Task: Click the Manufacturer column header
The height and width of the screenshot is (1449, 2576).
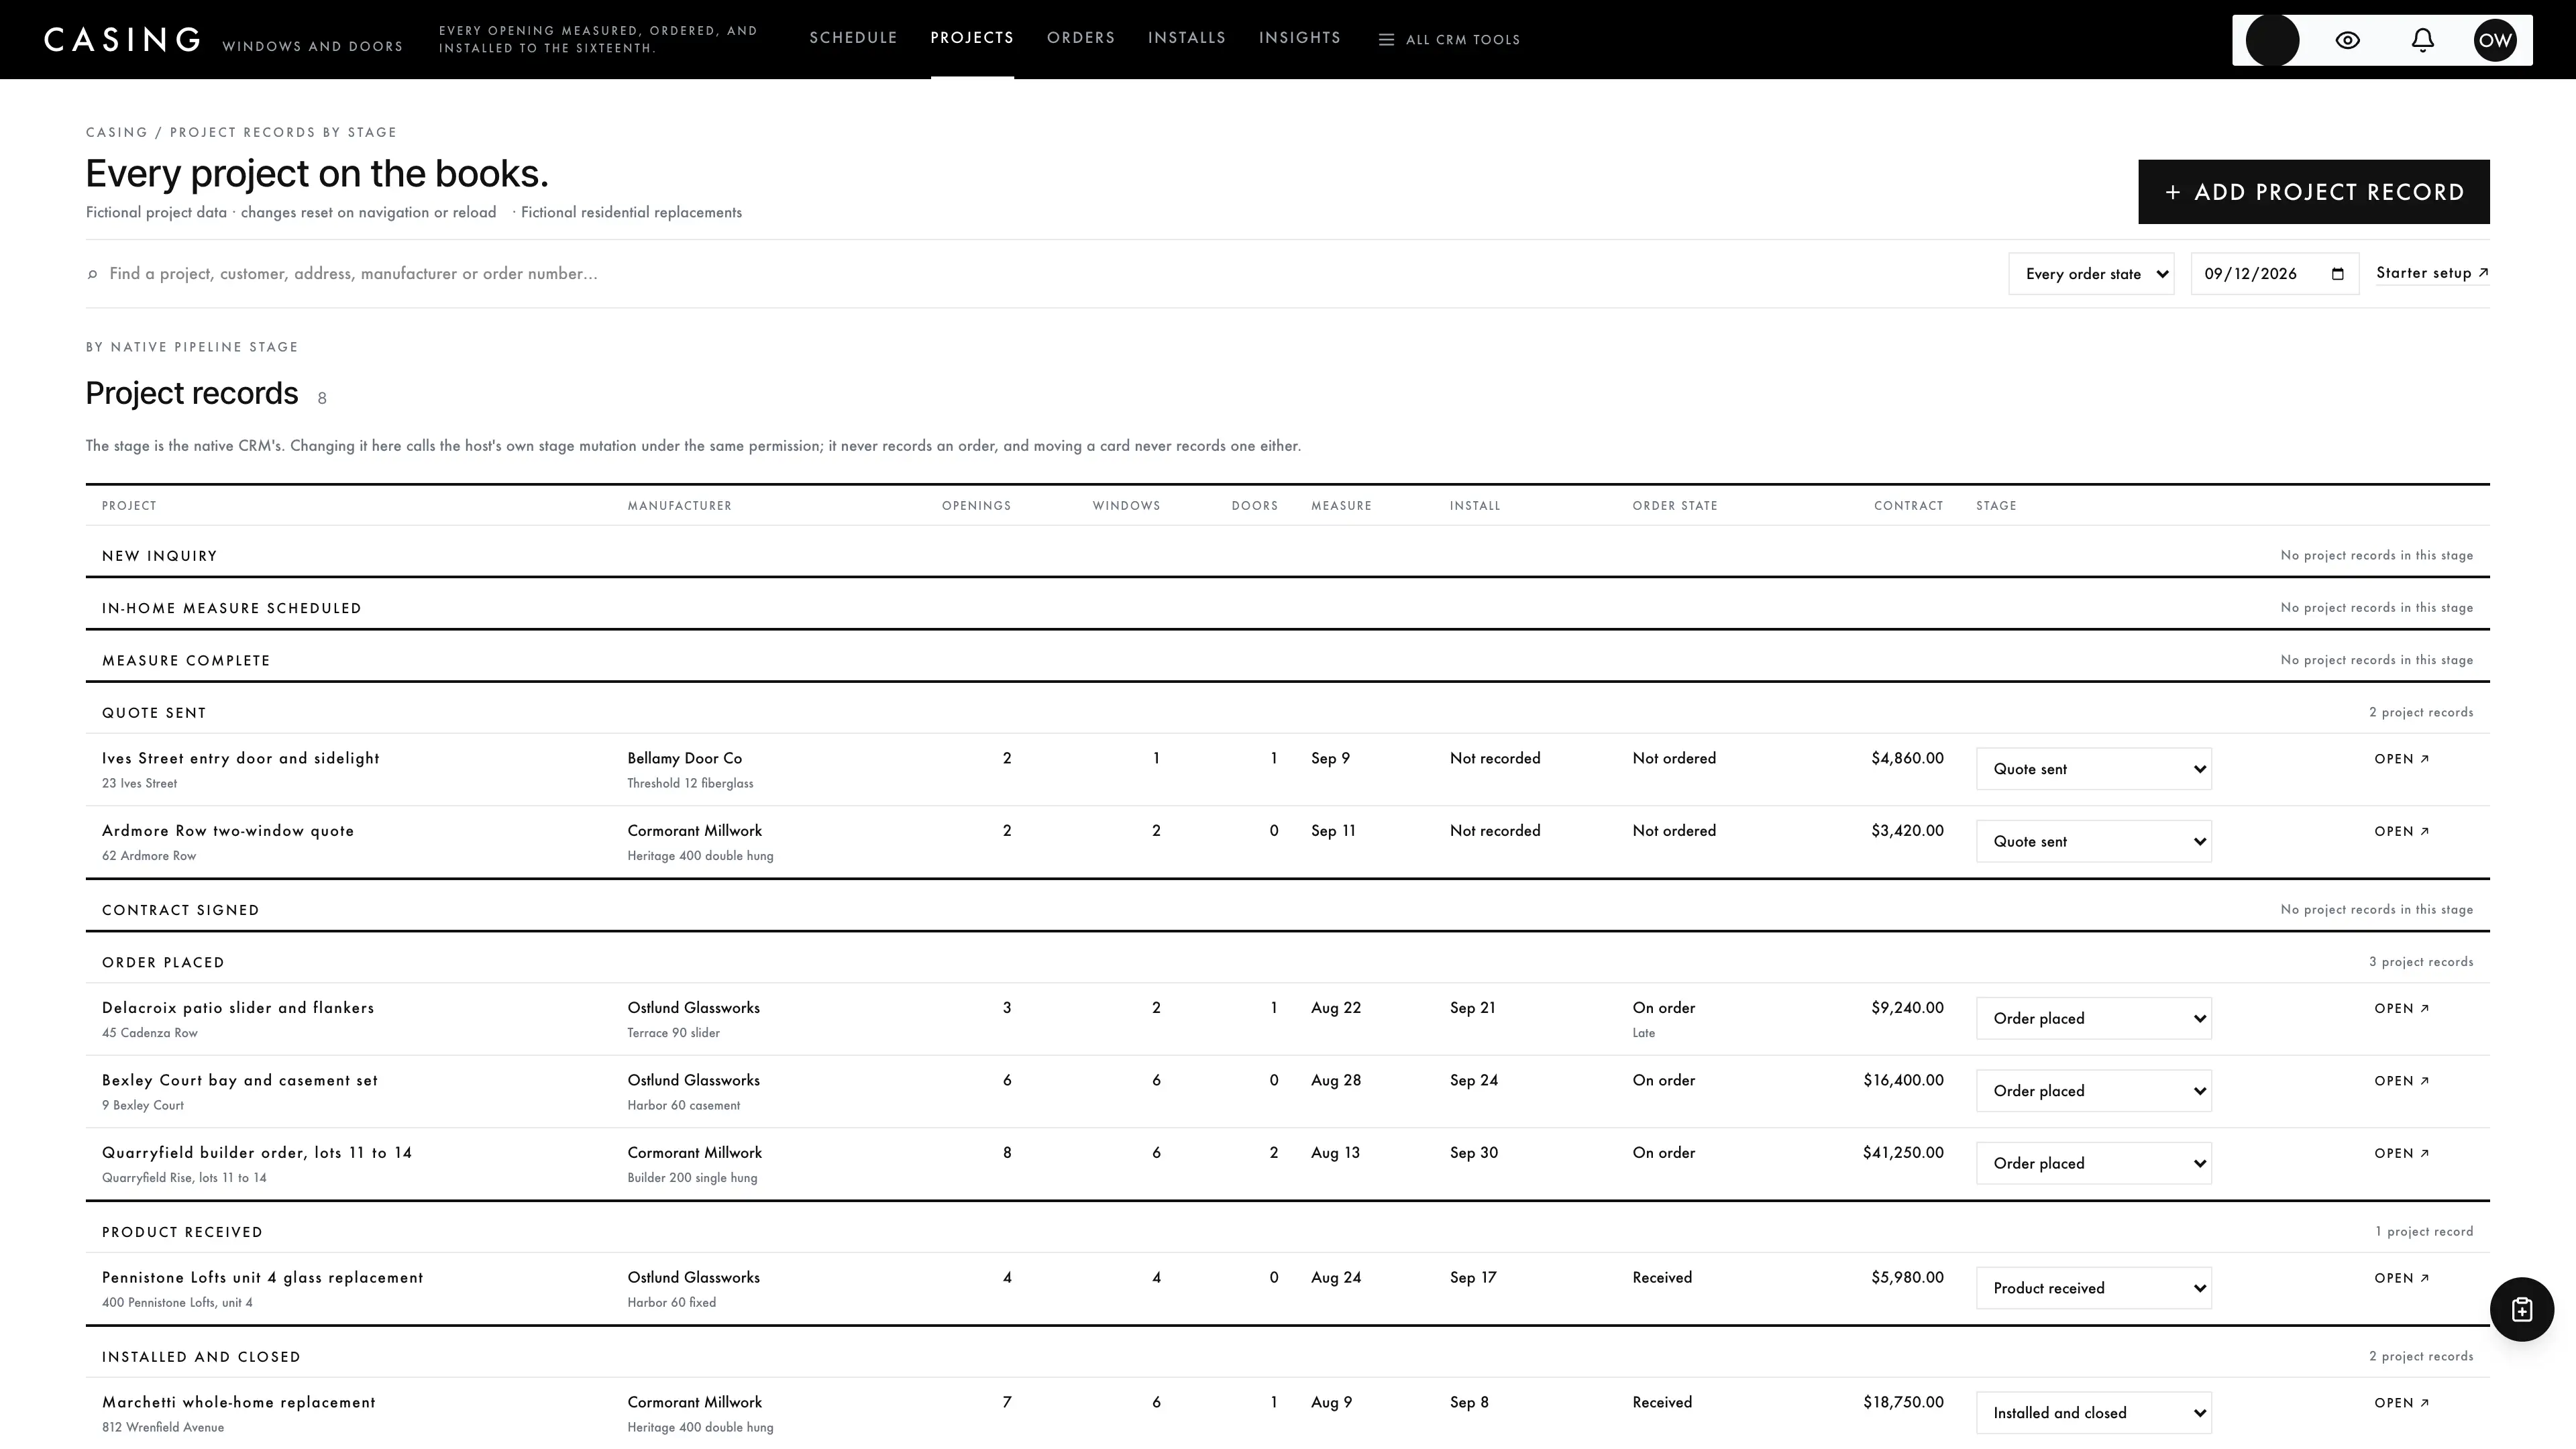Action: tap(679, 506)
